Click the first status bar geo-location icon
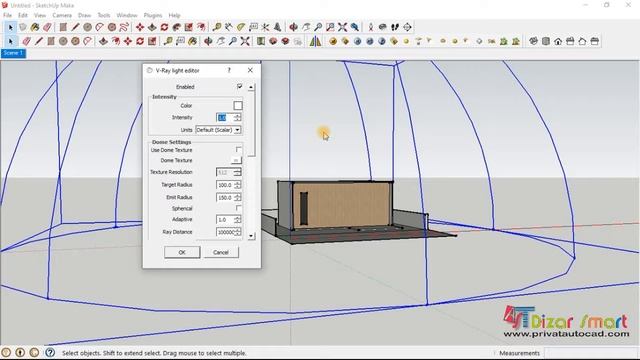Image resolution: width=640 pixels, height=360 pixels. (x=6, y=352)
